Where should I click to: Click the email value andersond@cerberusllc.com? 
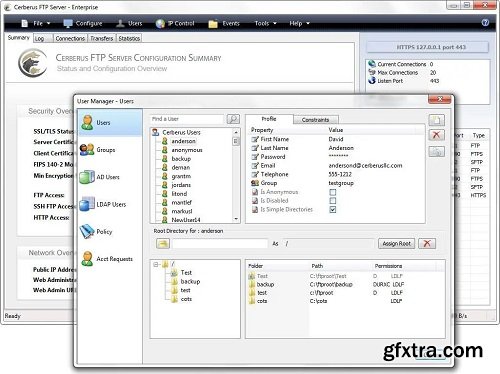(x=365, y=166)
